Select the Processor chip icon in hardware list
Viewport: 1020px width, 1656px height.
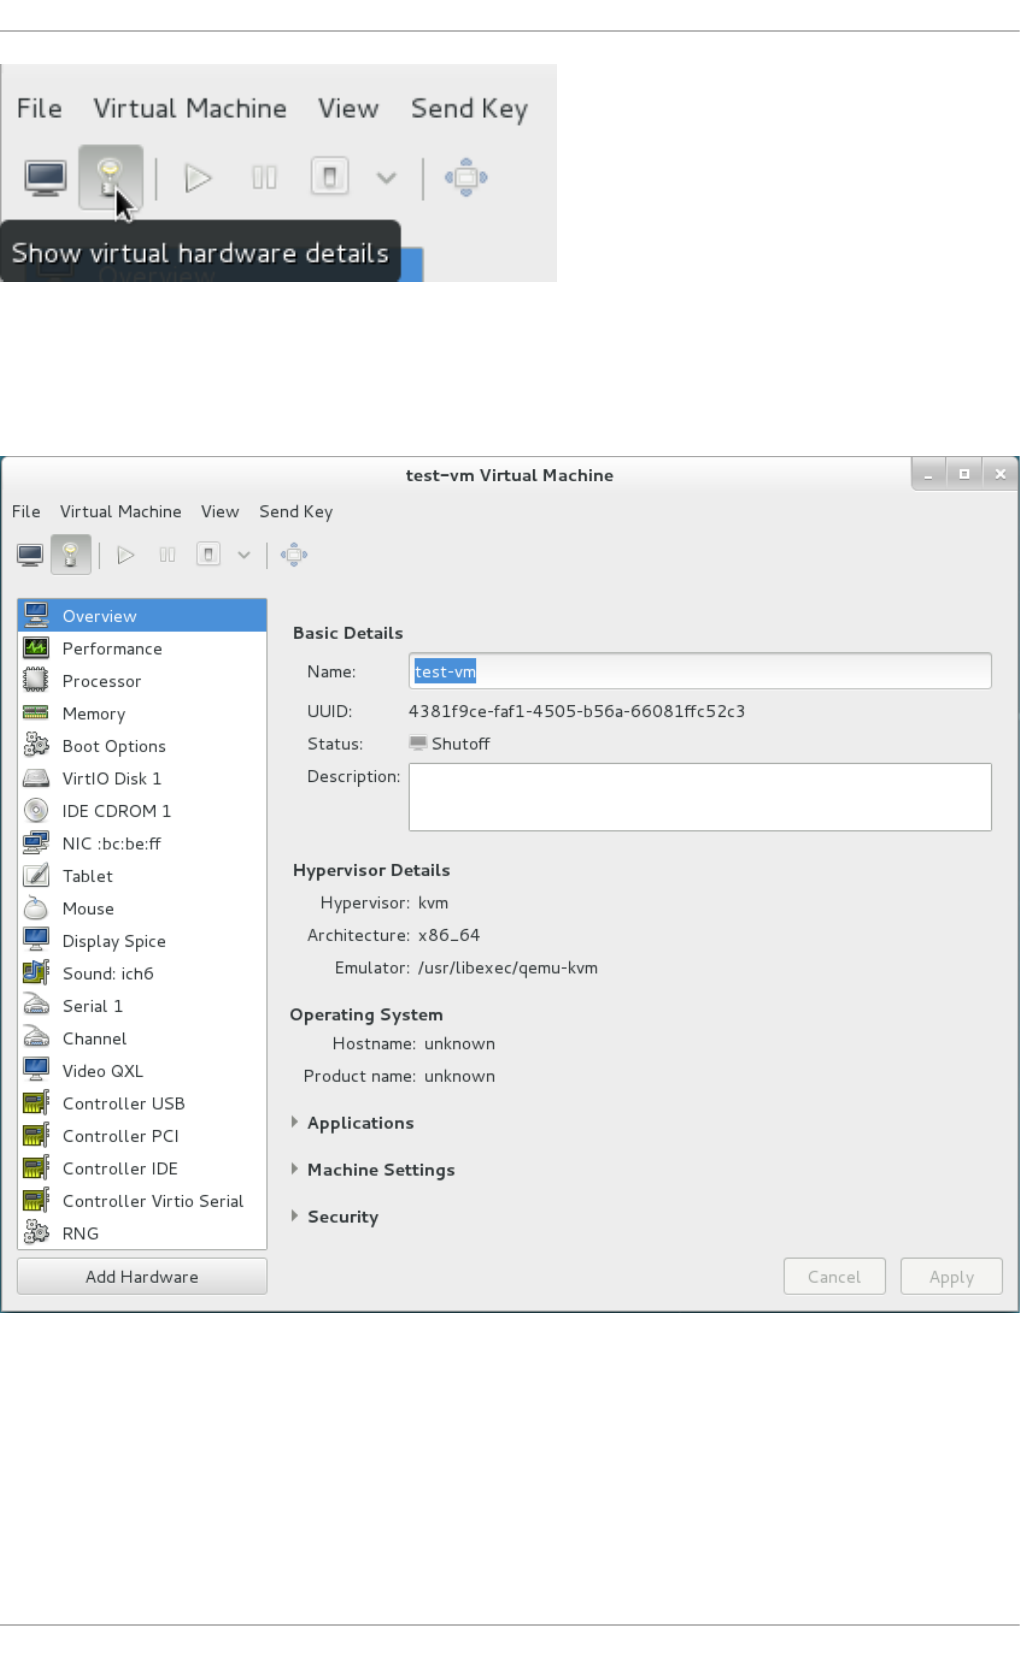pyautogui.click(x=36, y=681)
